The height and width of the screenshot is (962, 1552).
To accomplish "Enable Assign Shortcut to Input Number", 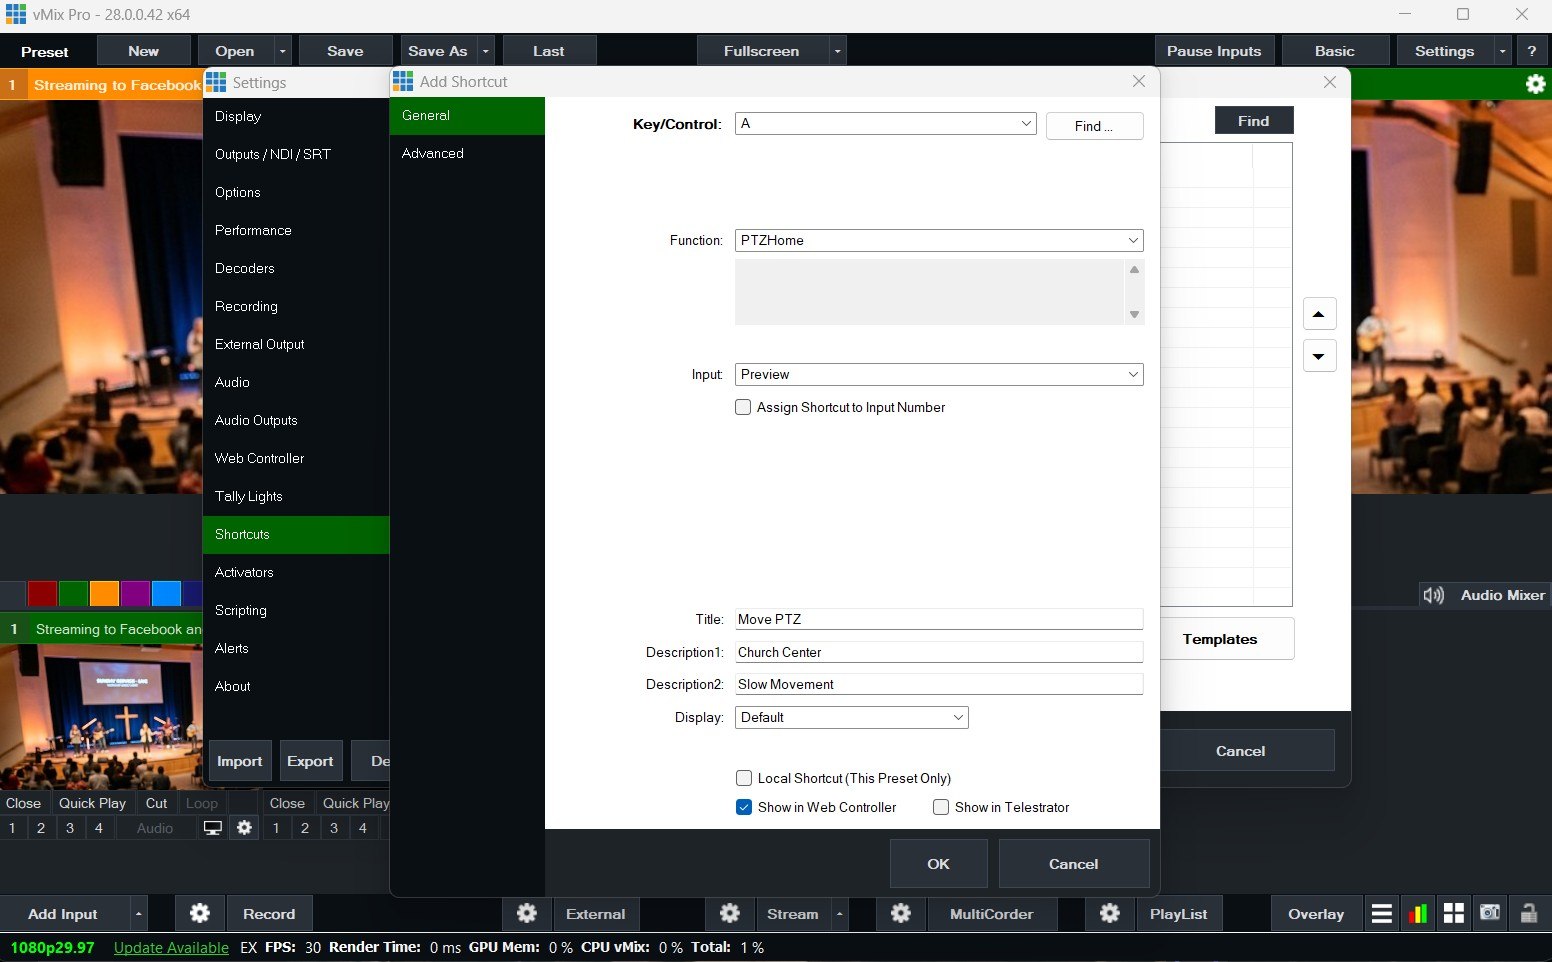I will (743, 407).
